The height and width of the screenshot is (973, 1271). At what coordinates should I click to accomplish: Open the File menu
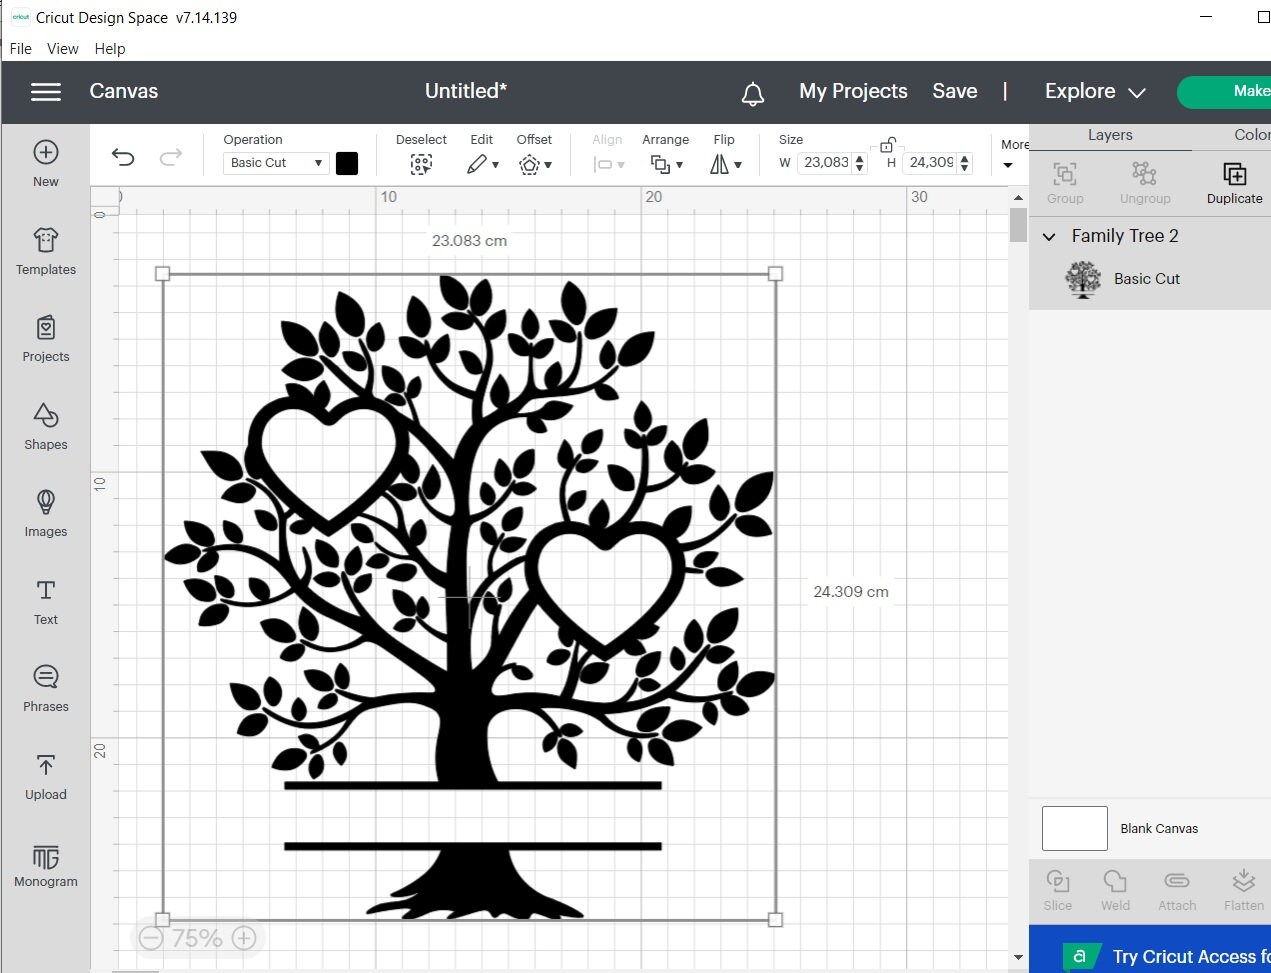click(x=19, y=48)
